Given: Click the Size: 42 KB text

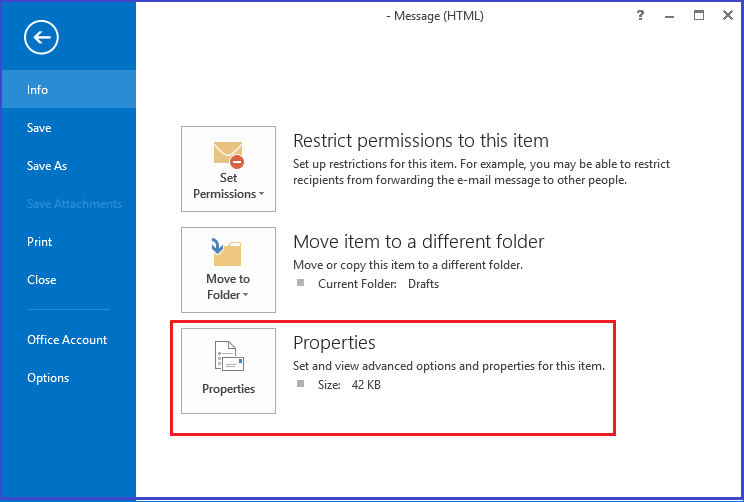Looking at the screenshot, I should 349,384.
